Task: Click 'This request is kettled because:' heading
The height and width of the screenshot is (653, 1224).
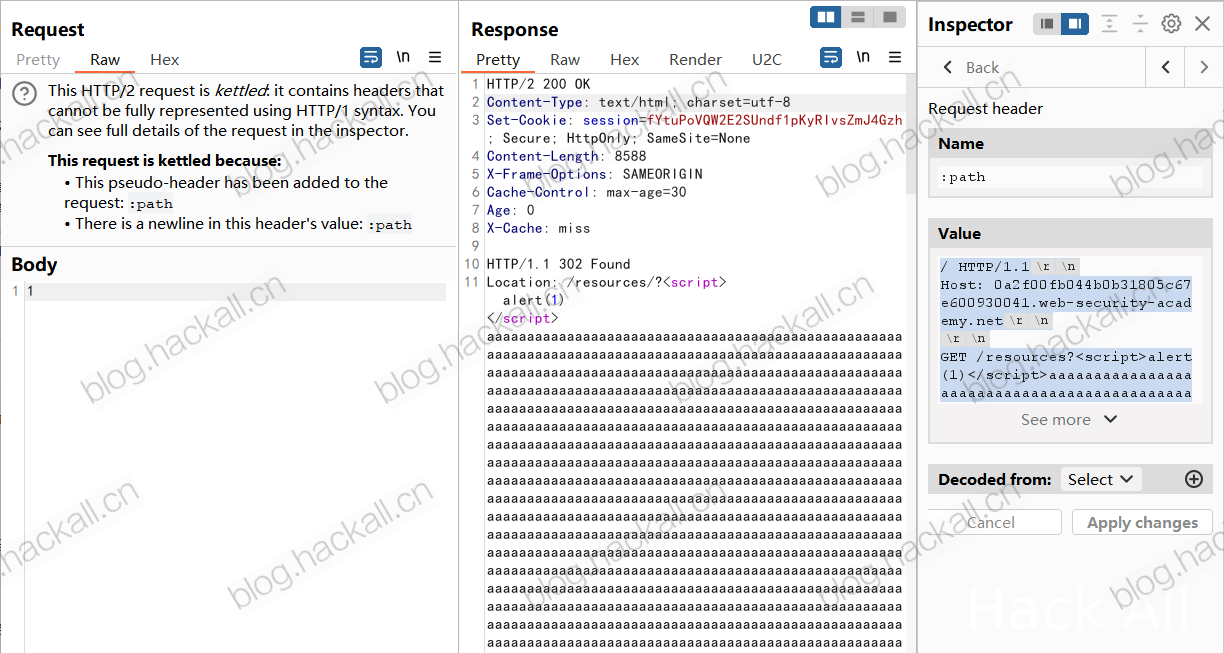Action: [x=165, y=161]
